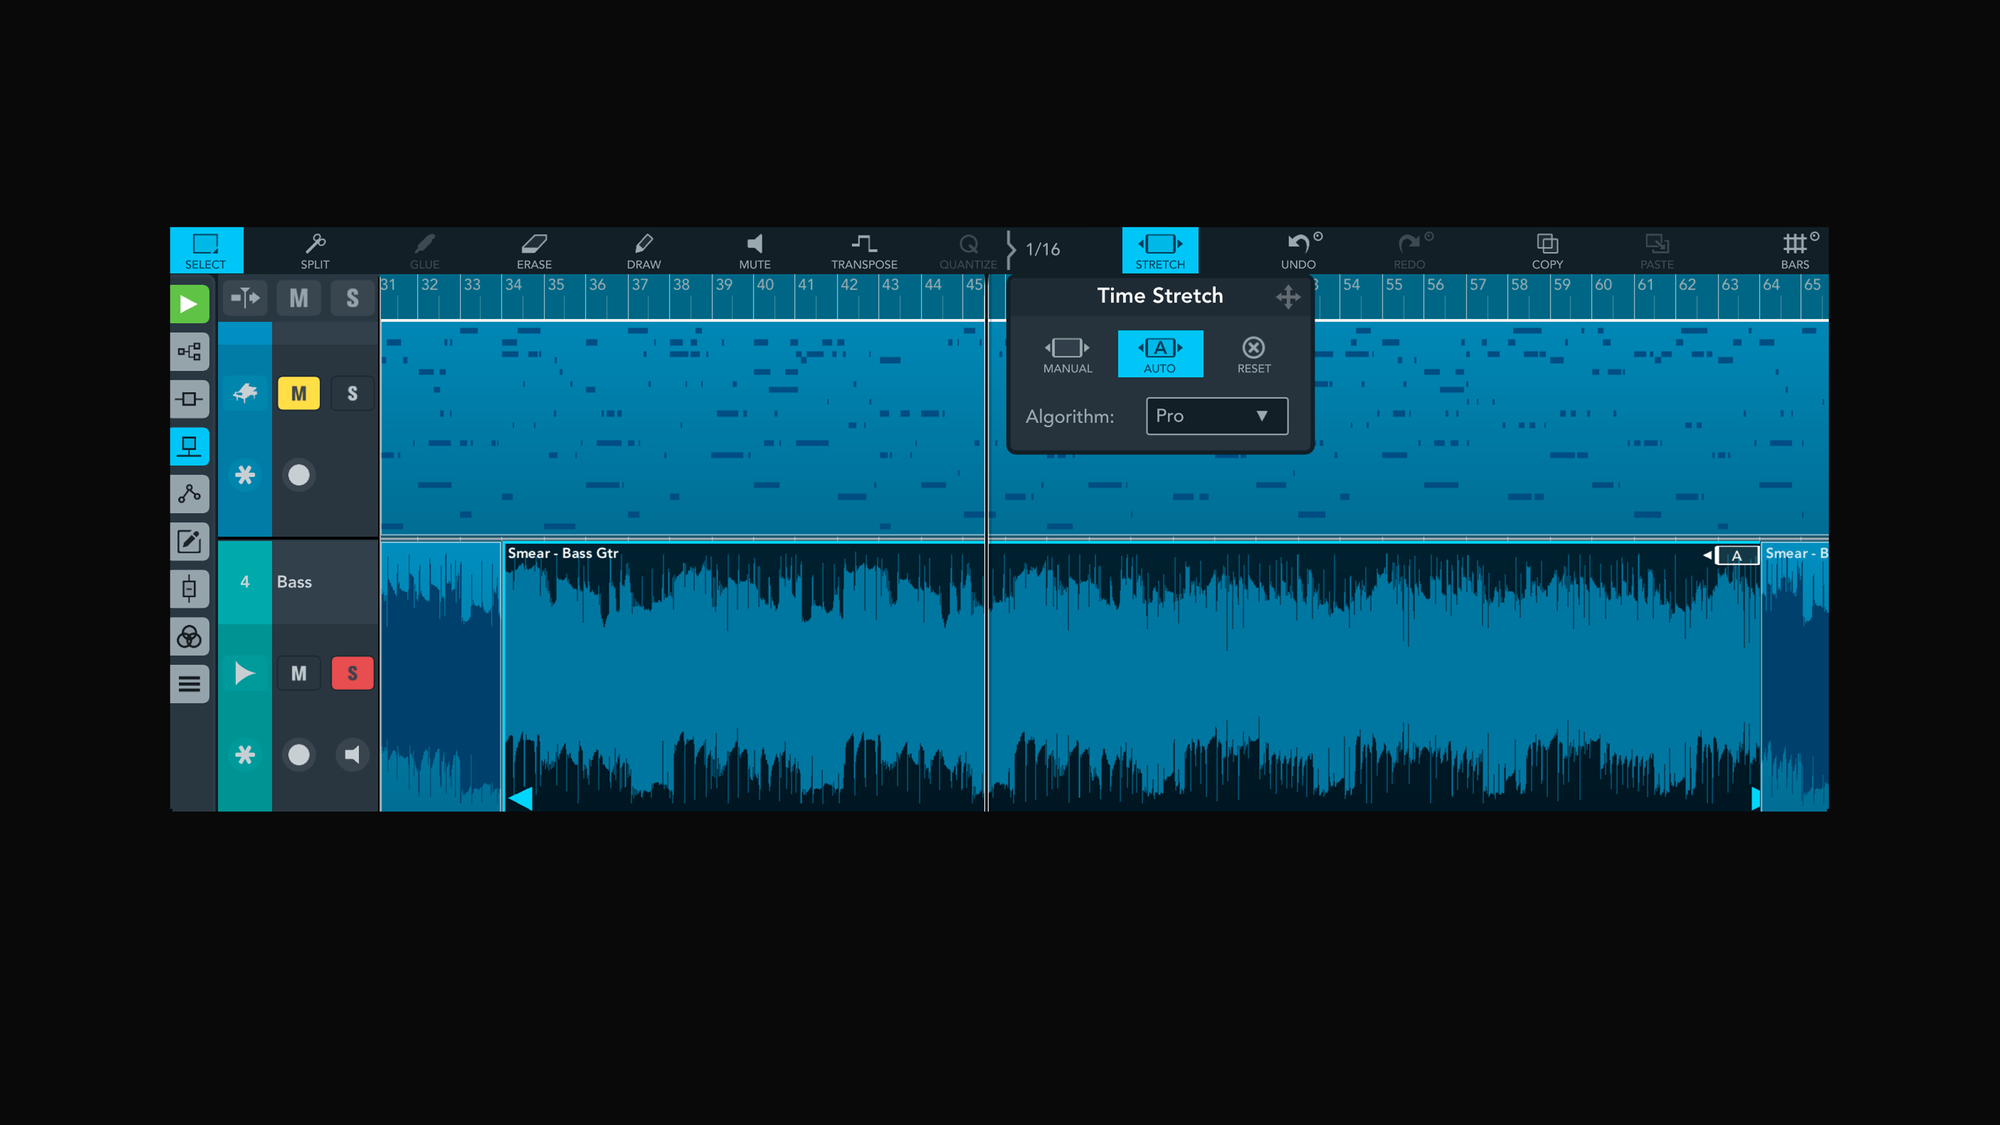The width and height of the screenshot is (2000, 1125).
Task: Select Auto mode in Time Stretch
Action: [1160, 353]
